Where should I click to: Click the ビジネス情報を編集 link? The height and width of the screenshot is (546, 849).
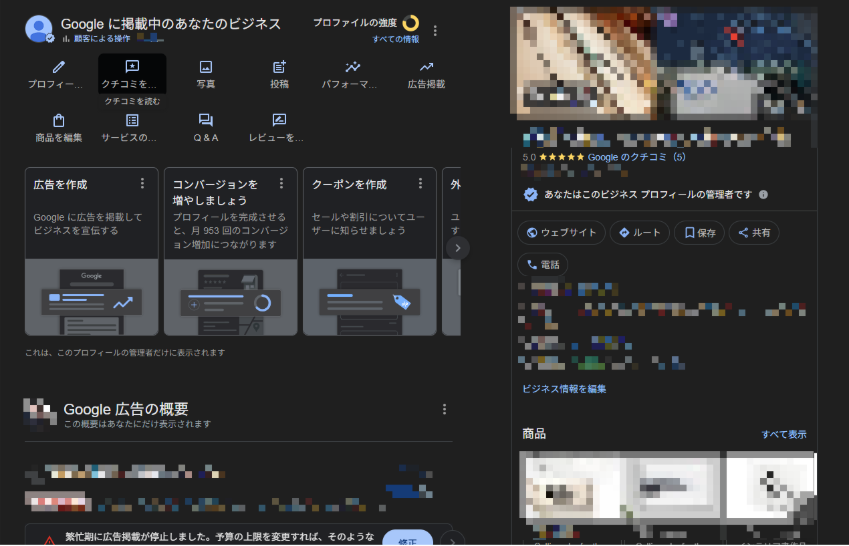pyautogui.click(x=564, y=389)
